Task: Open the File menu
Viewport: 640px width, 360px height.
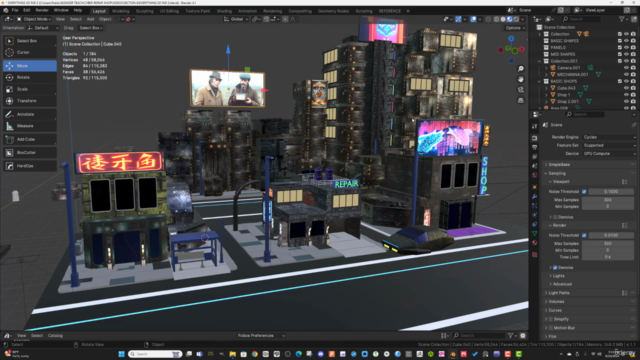Action: point(15,10)
